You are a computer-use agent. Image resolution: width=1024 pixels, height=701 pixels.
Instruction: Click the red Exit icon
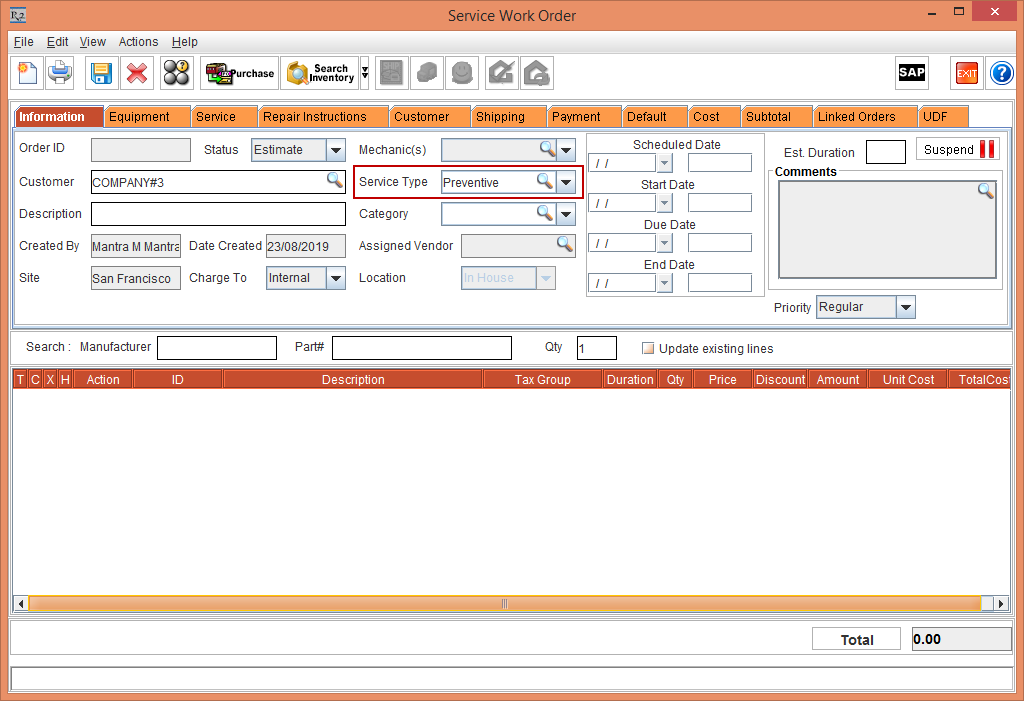(x=967, y=73)
